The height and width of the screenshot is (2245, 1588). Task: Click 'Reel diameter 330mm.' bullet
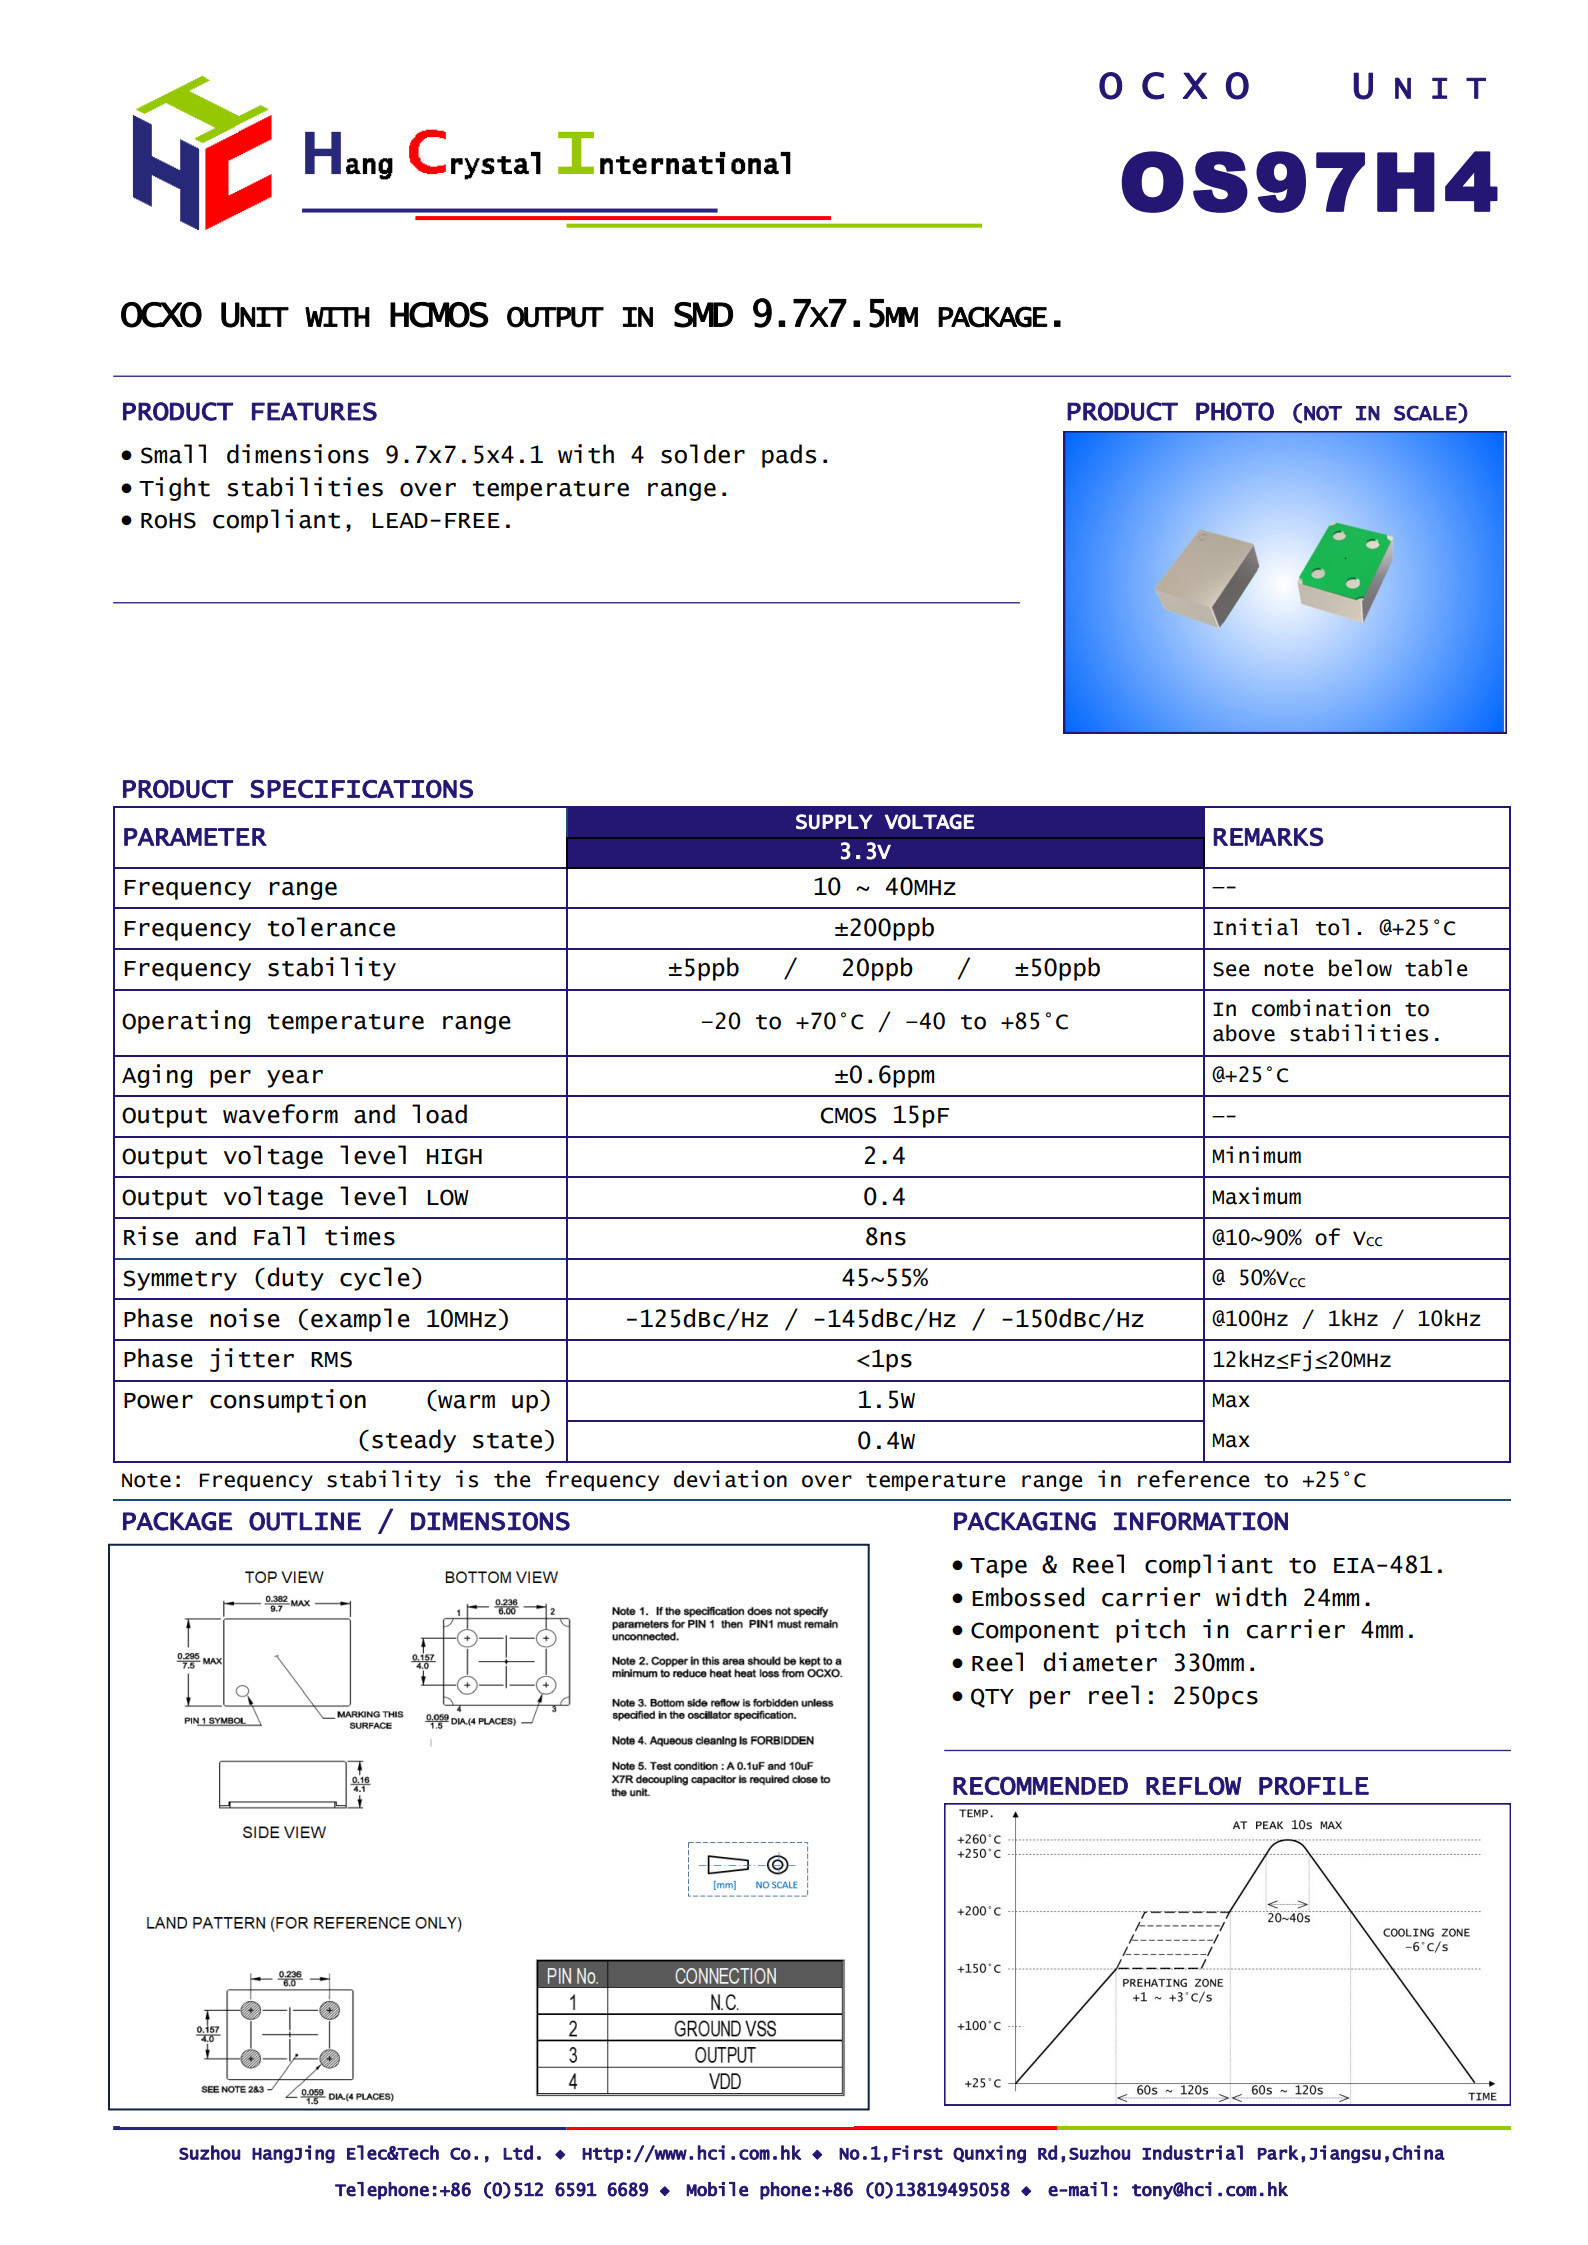(1113, 1664)
